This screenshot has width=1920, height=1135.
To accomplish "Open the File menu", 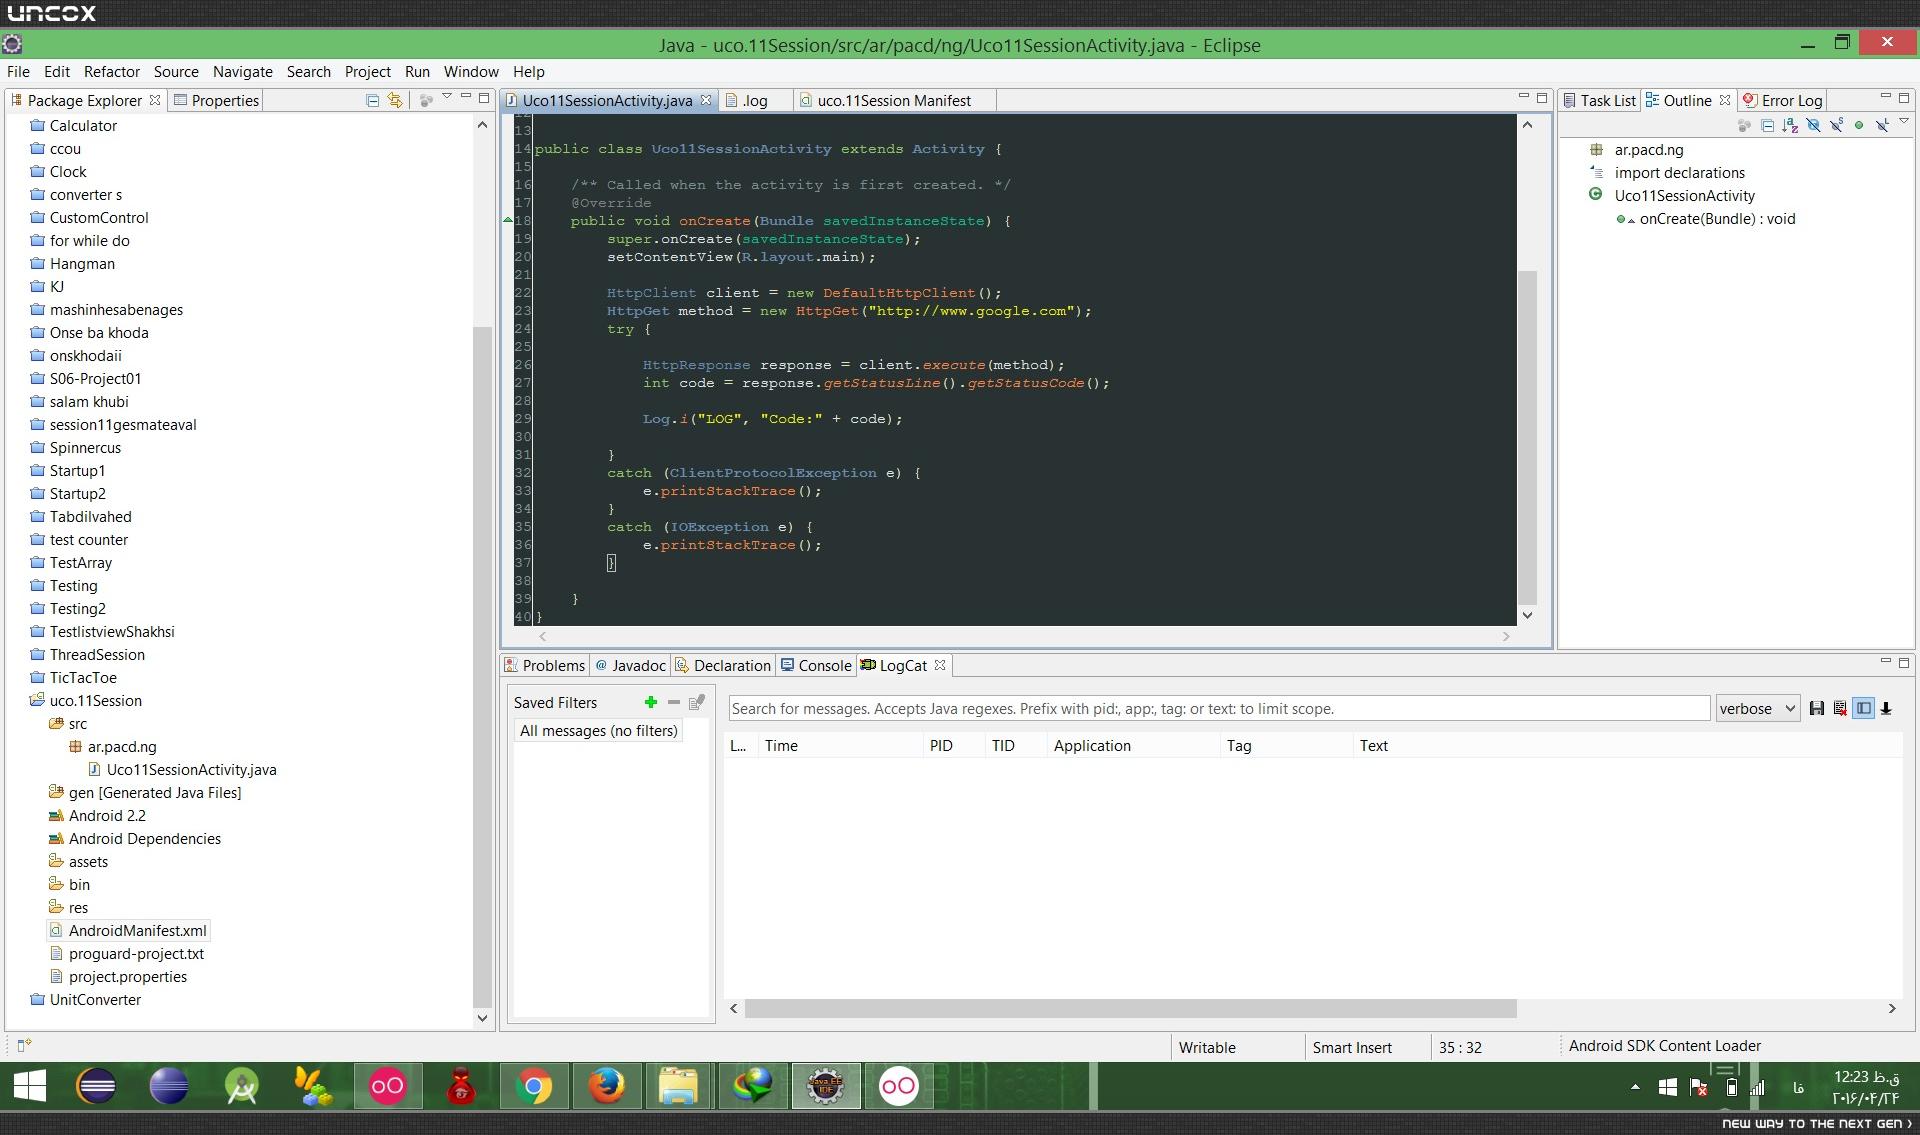I will point(18,72).
